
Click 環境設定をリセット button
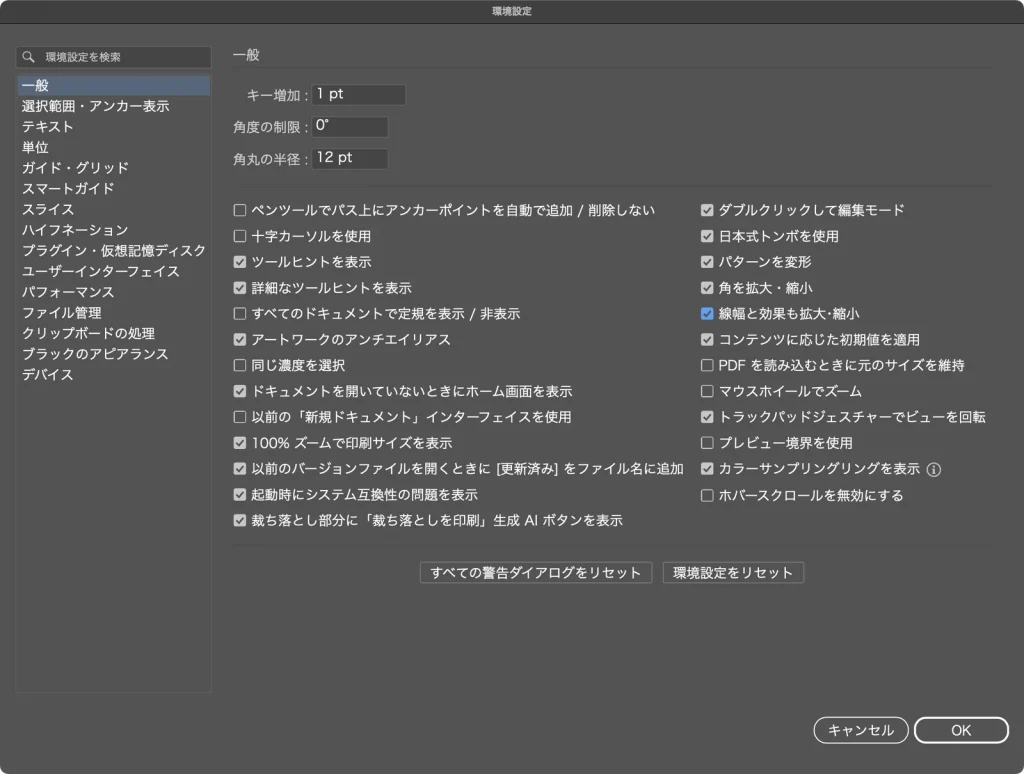coord(733,573)
